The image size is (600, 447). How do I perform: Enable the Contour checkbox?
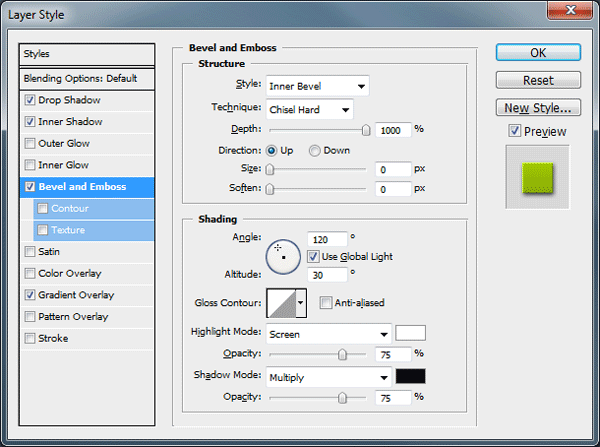click(42, 209)
